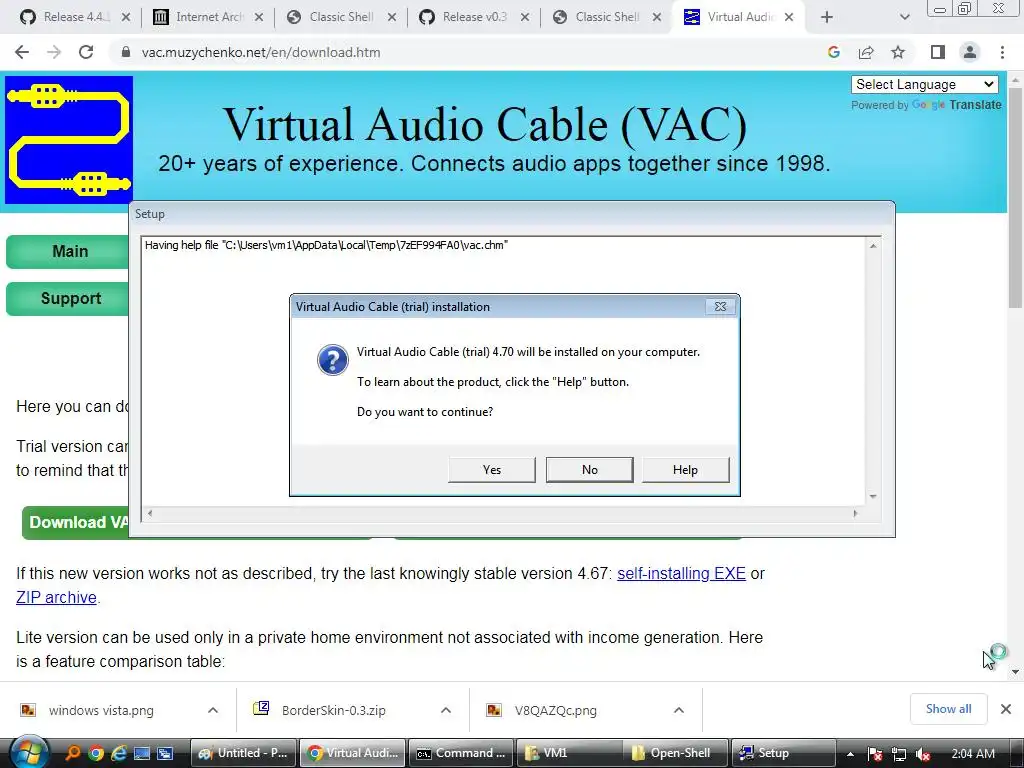The width and height of the screenshot is (1024, 768).
Task: Go back to previous page in Chrome
Action: pyautogui.click(x=22, y=52)
